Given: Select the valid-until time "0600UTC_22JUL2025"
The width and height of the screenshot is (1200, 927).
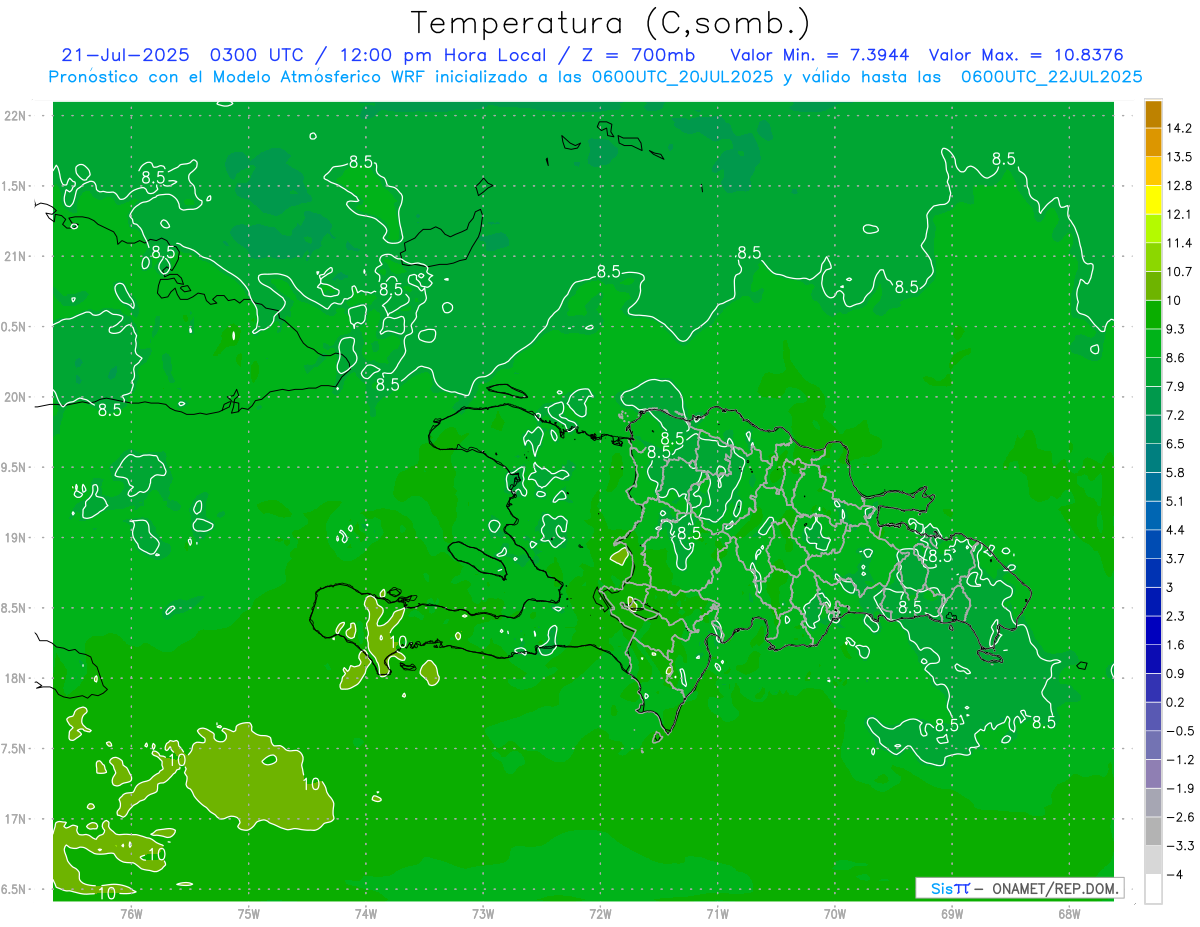Looking at the screenshot, I should click(1051, 77).
